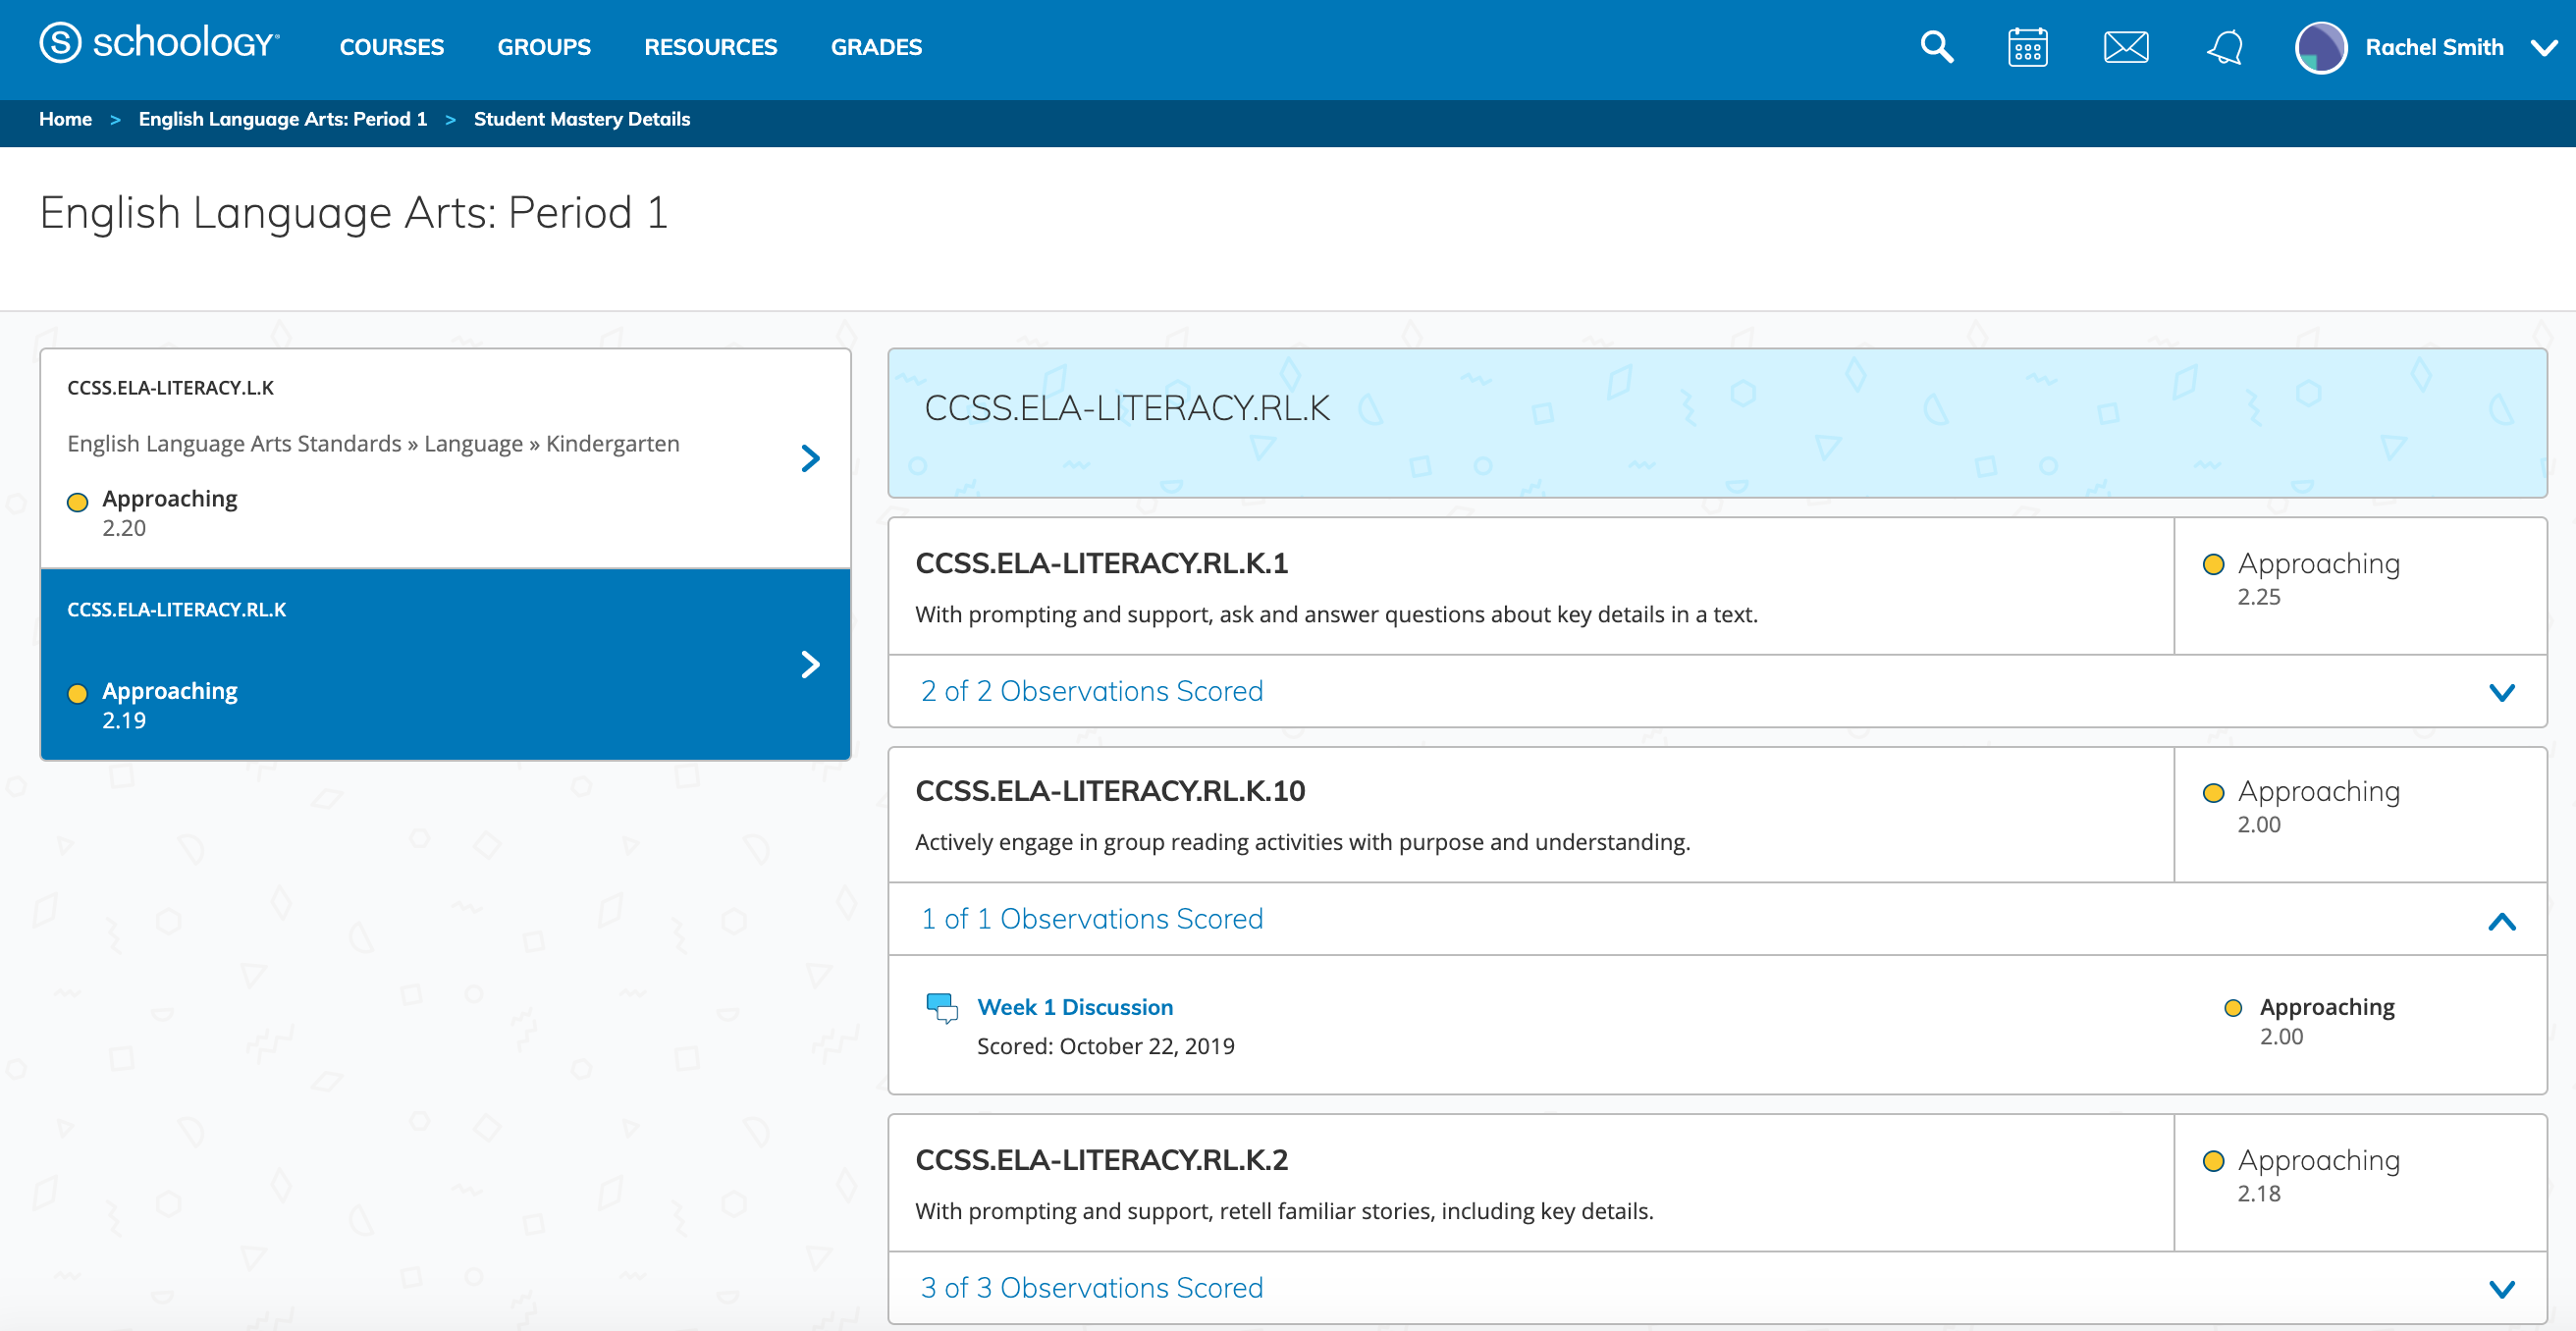Viewport: 2576px width, 1331px height.
Task: Click the 2 of 2 Observations Scored text
Action: coord(1091,691)
